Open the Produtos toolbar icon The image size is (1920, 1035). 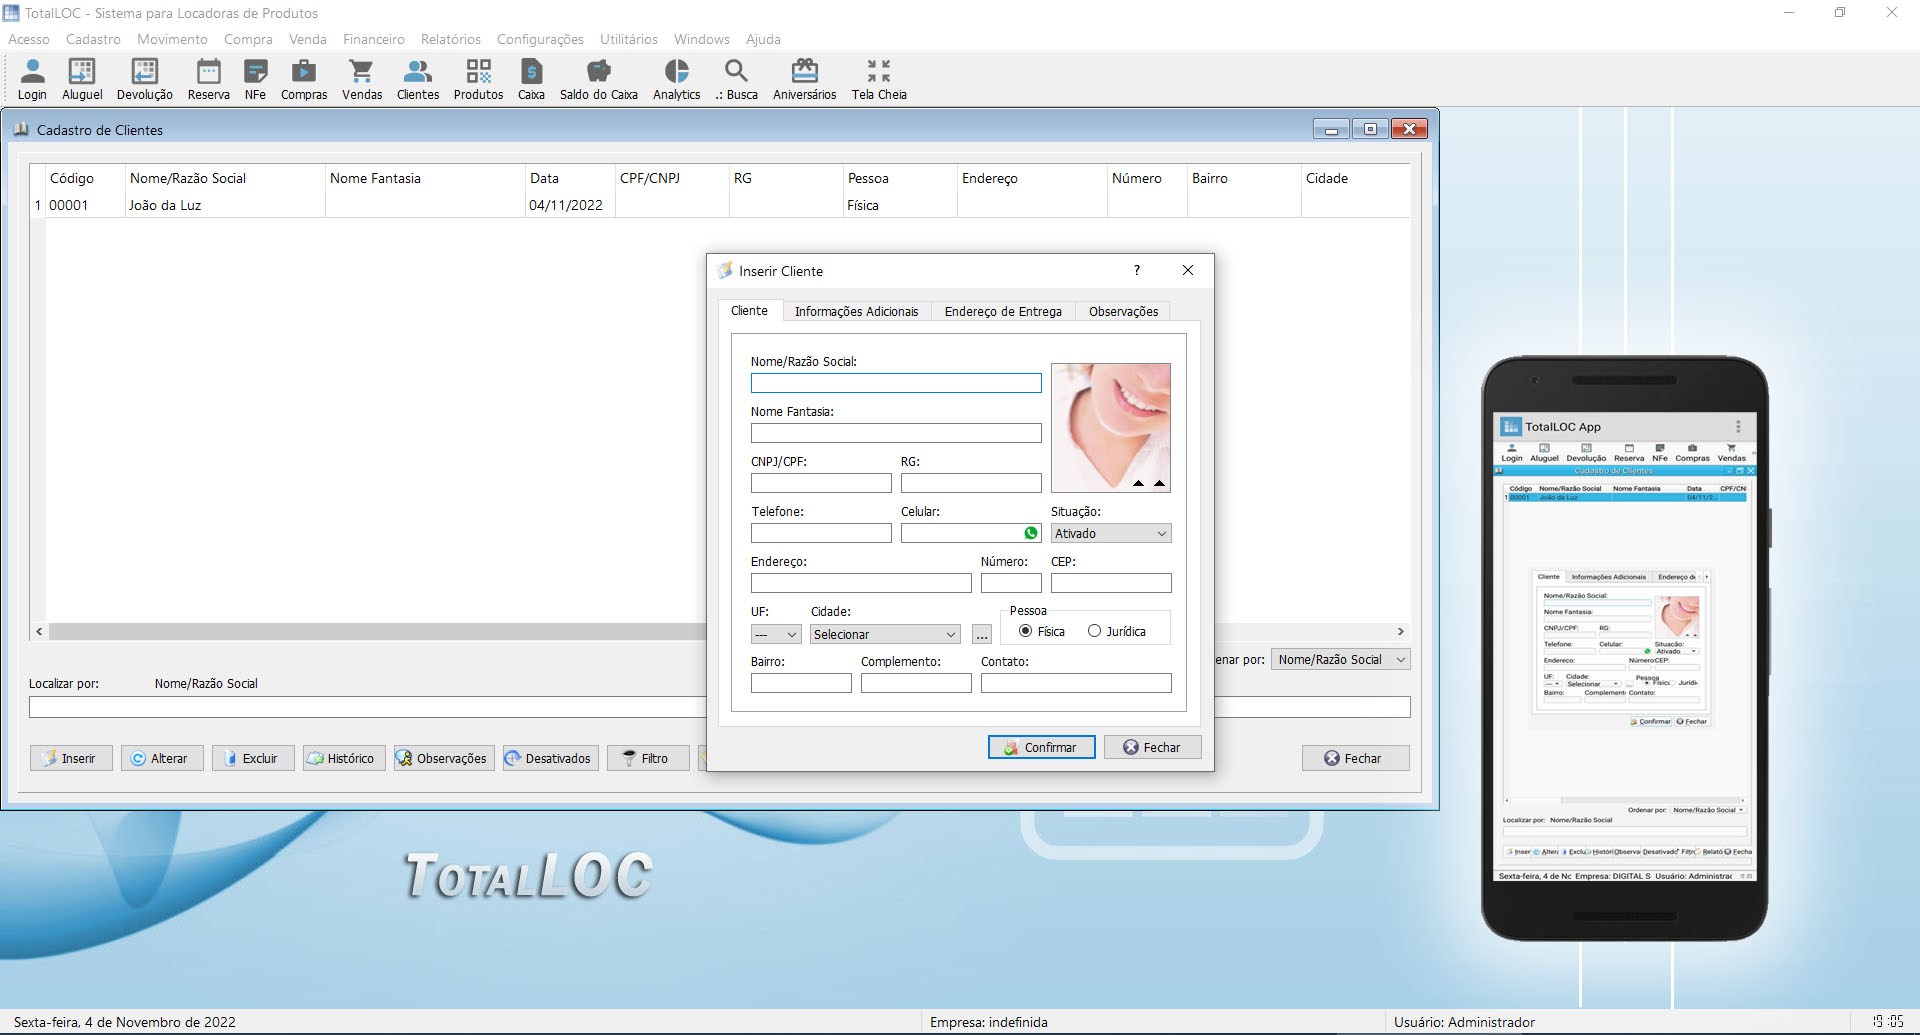coord(478,79)
